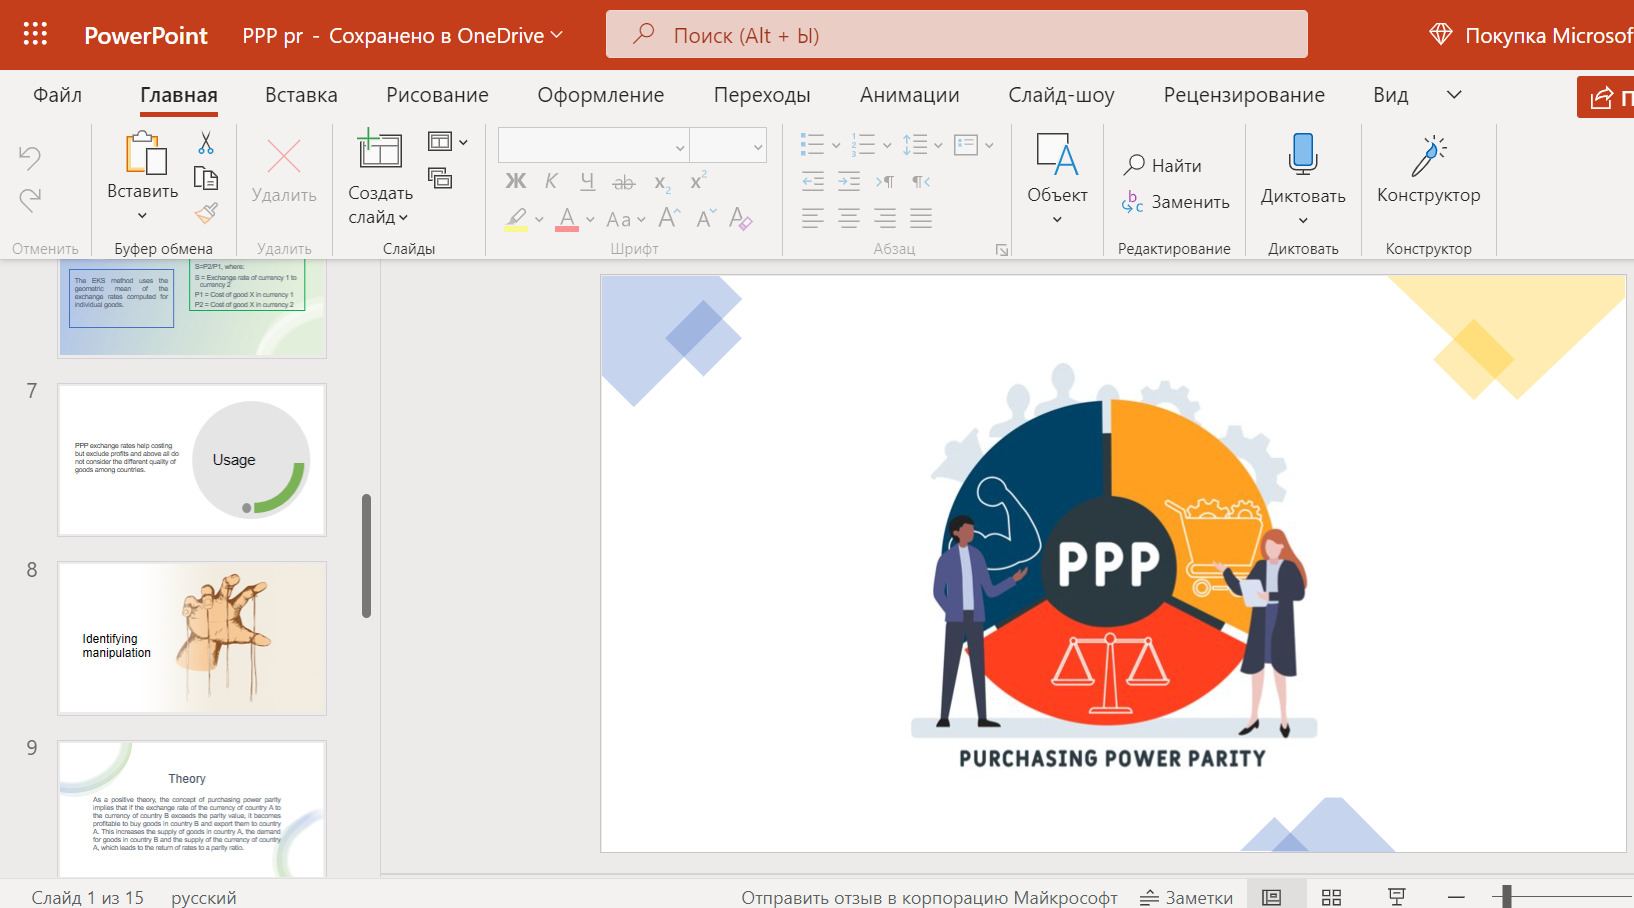The image size is (1634, 908).
Task: Click the Format Painter brush icon
Action: tap(206, 213)
